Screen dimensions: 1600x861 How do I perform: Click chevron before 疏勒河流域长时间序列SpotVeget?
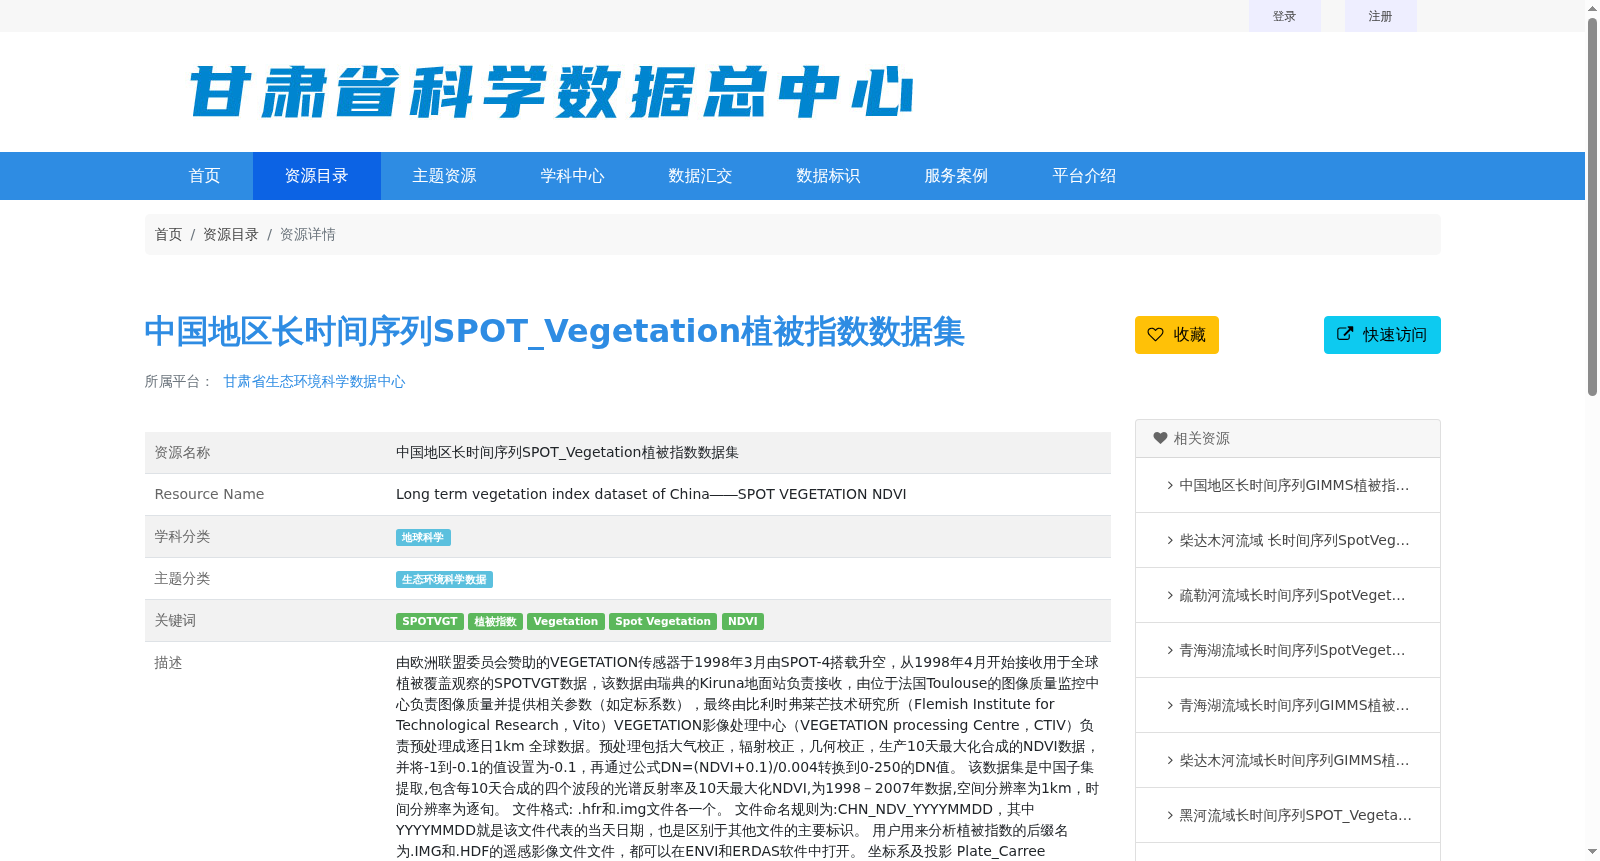click(1170, 595)
